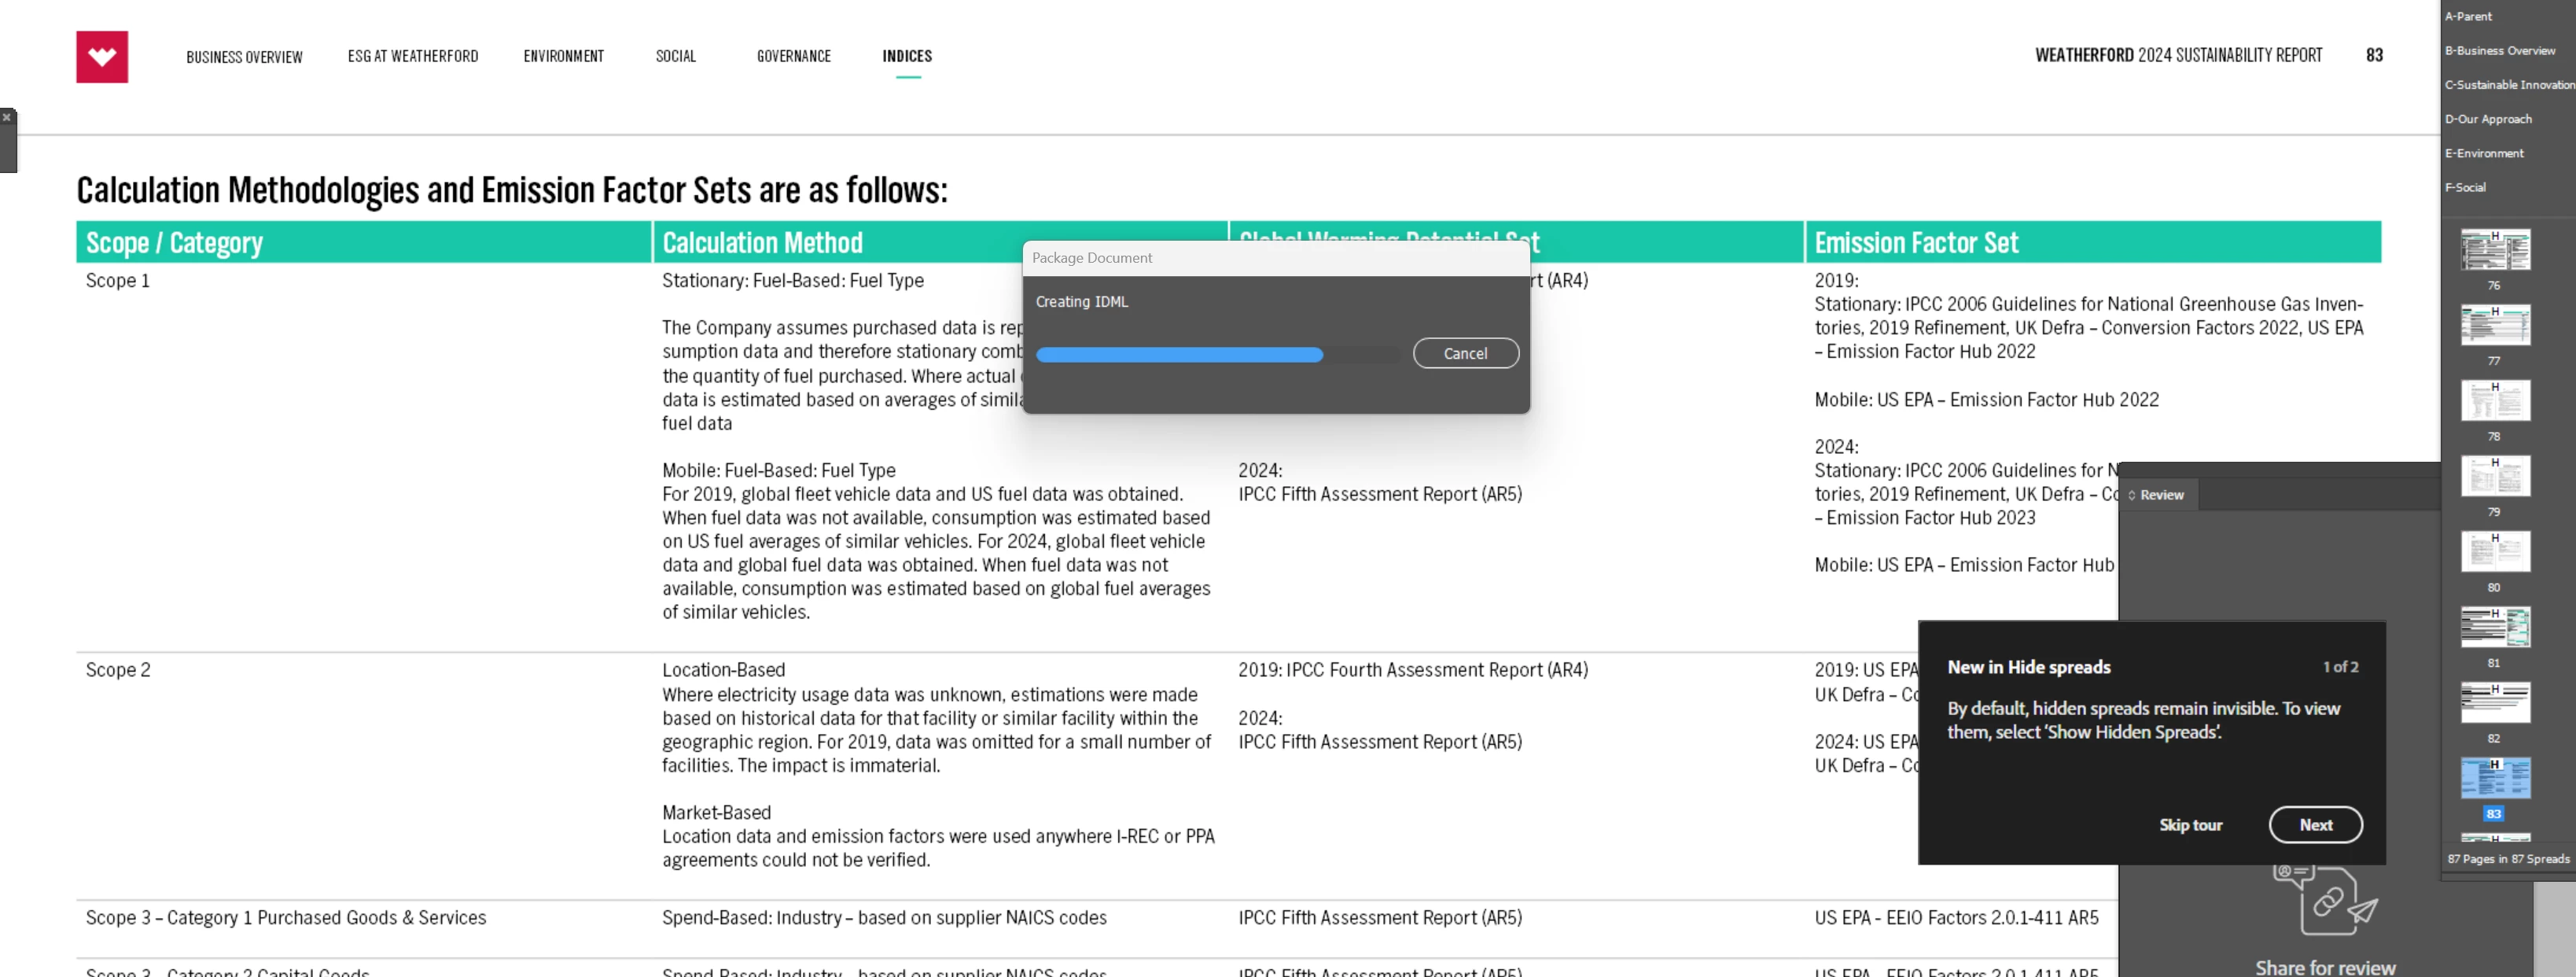Screen dimensions: 2576x977
Task: Select E-Environment parent page
Action: [2484, 153]
